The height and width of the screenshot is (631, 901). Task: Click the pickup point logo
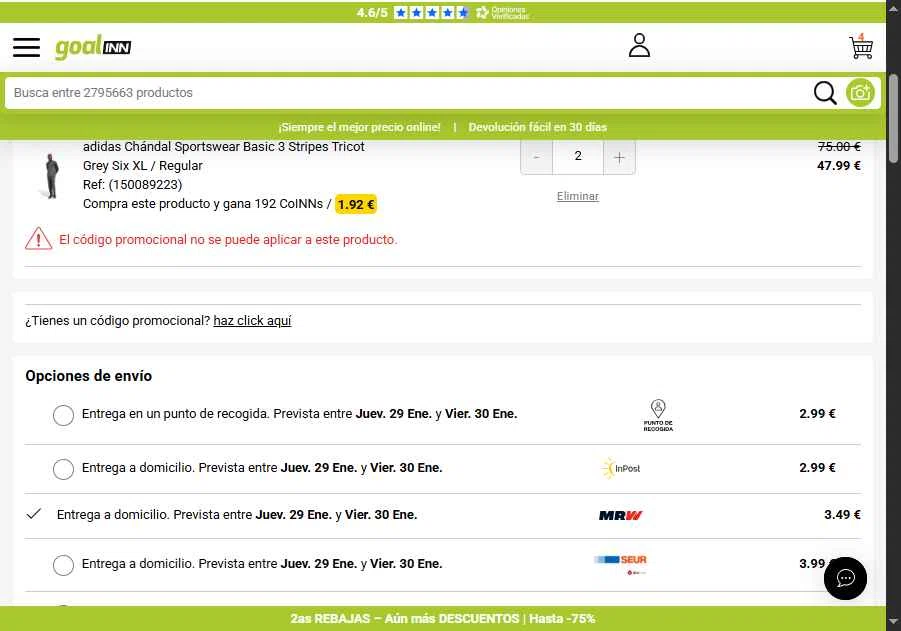[x=658, y=415]
